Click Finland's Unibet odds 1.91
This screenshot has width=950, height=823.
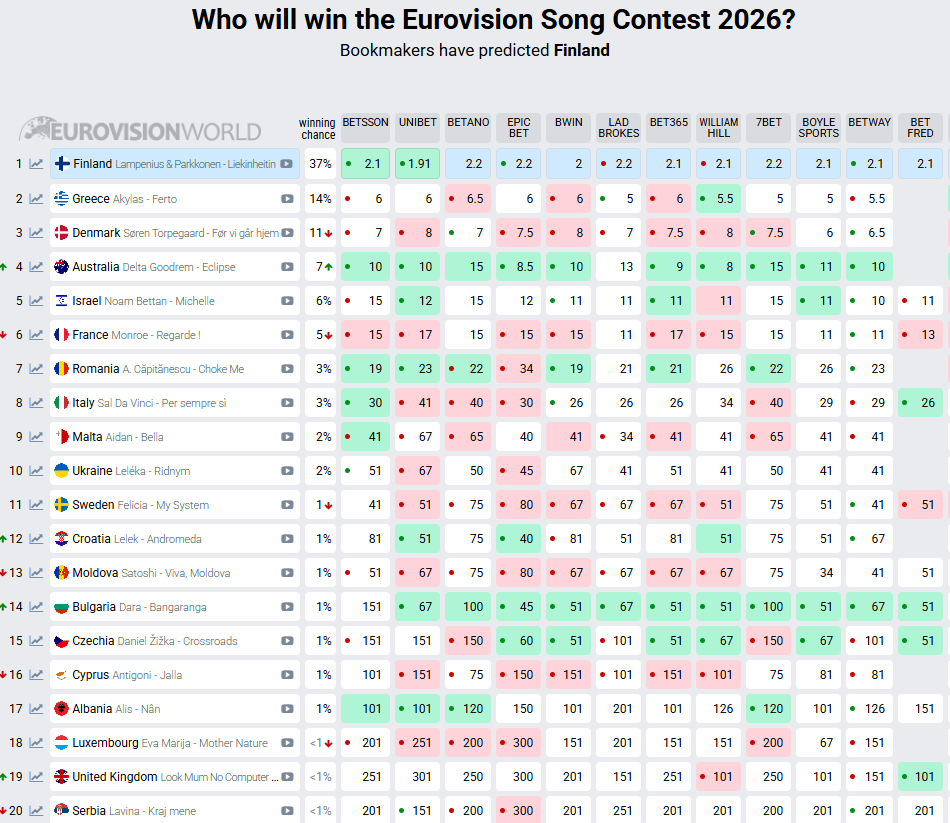click(x=417, y=164)
